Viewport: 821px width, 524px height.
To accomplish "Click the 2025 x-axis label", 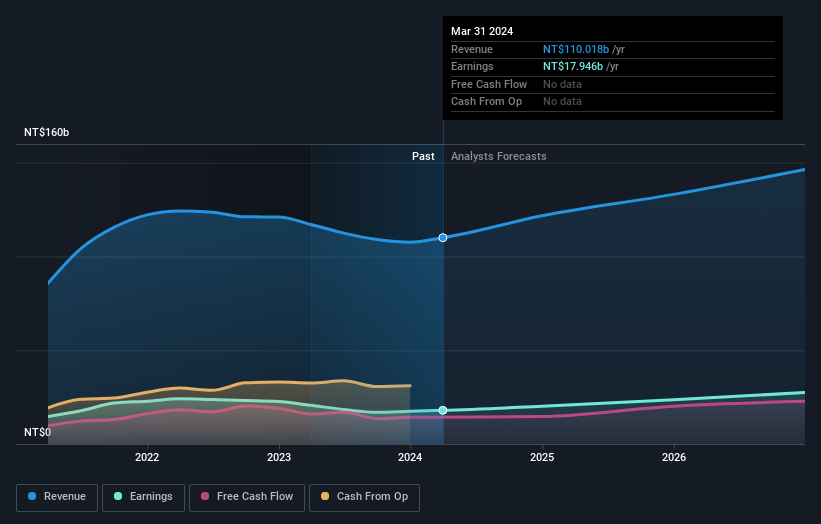I will point(542,457).
